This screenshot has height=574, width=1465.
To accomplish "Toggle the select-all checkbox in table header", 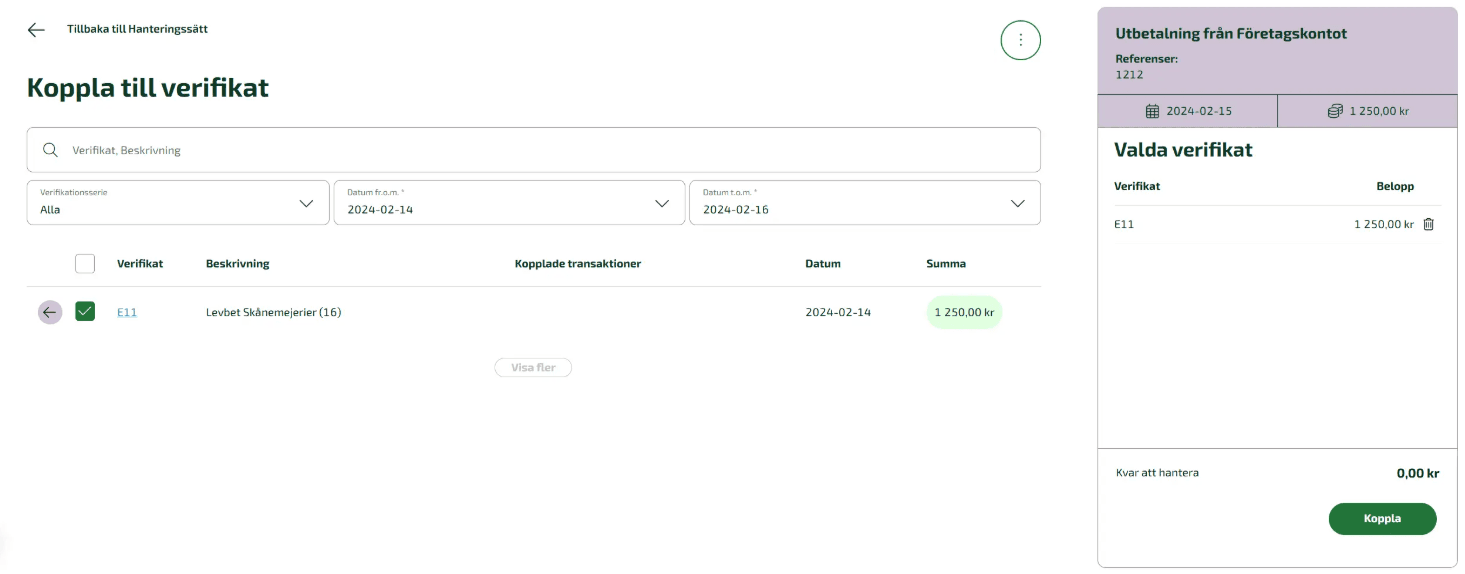I will tap(85, 264).
